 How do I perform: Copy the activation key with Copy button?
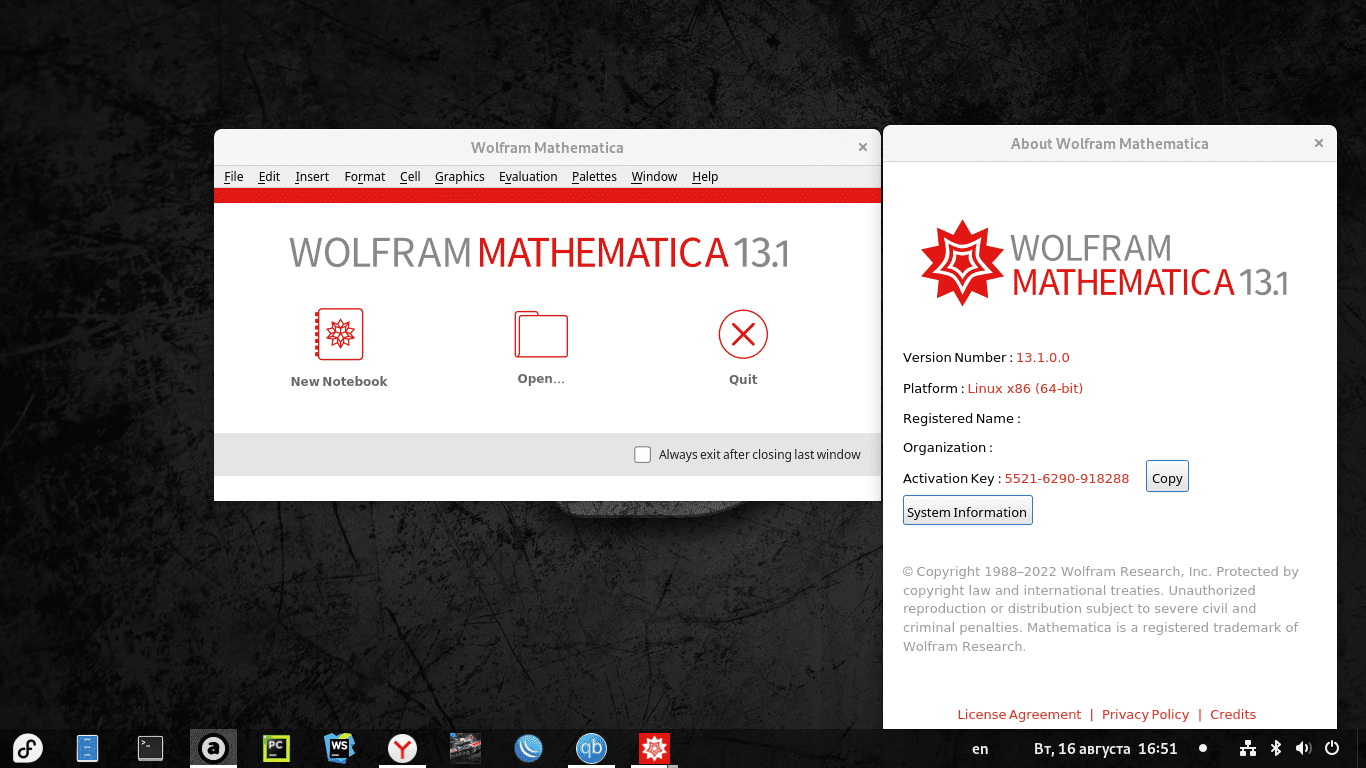click(1167, 477)
